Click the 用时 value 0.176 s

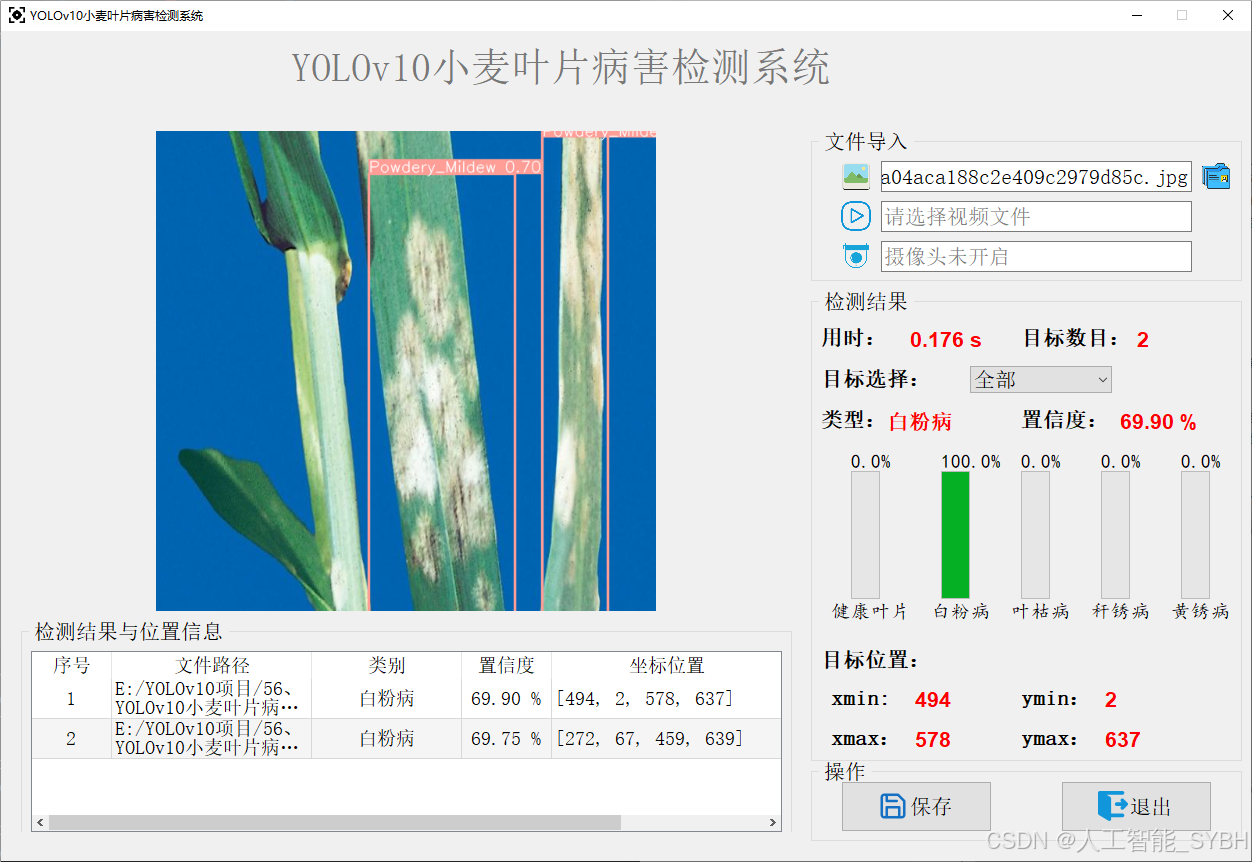[x=945, y=340]
